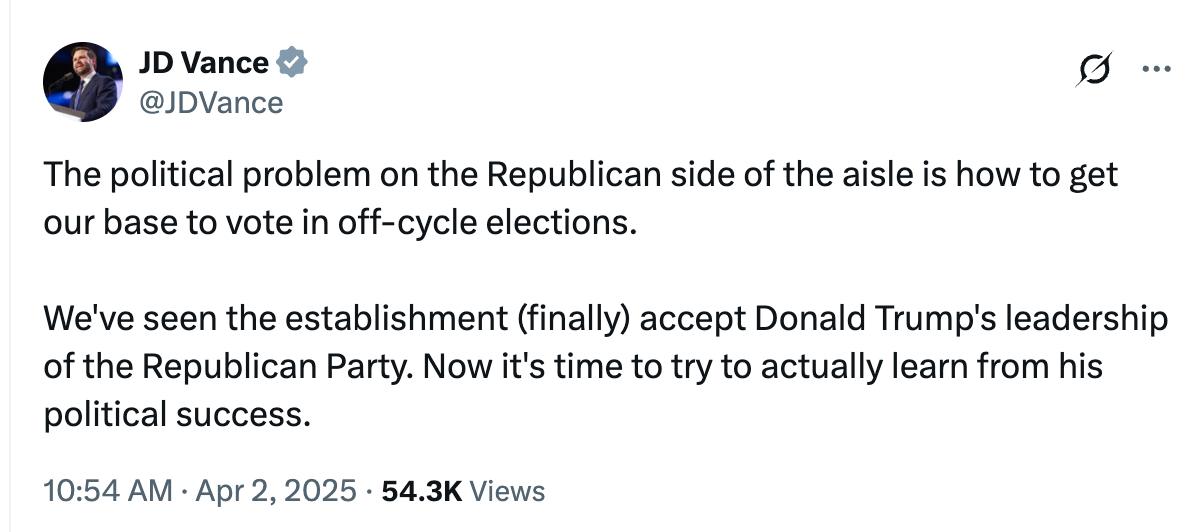Click the Views label
Viewport: 1188px width, 532px height.
click(x=507, y=491)
